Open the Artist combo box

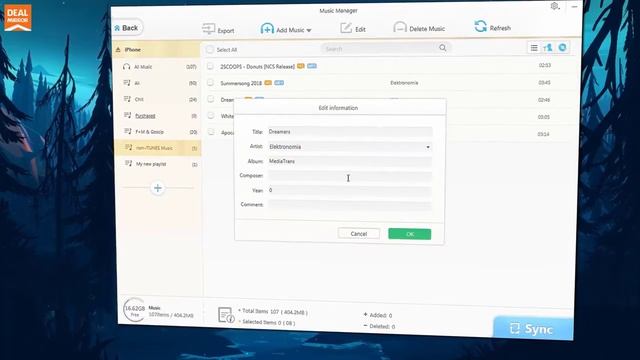coord(350,147)
